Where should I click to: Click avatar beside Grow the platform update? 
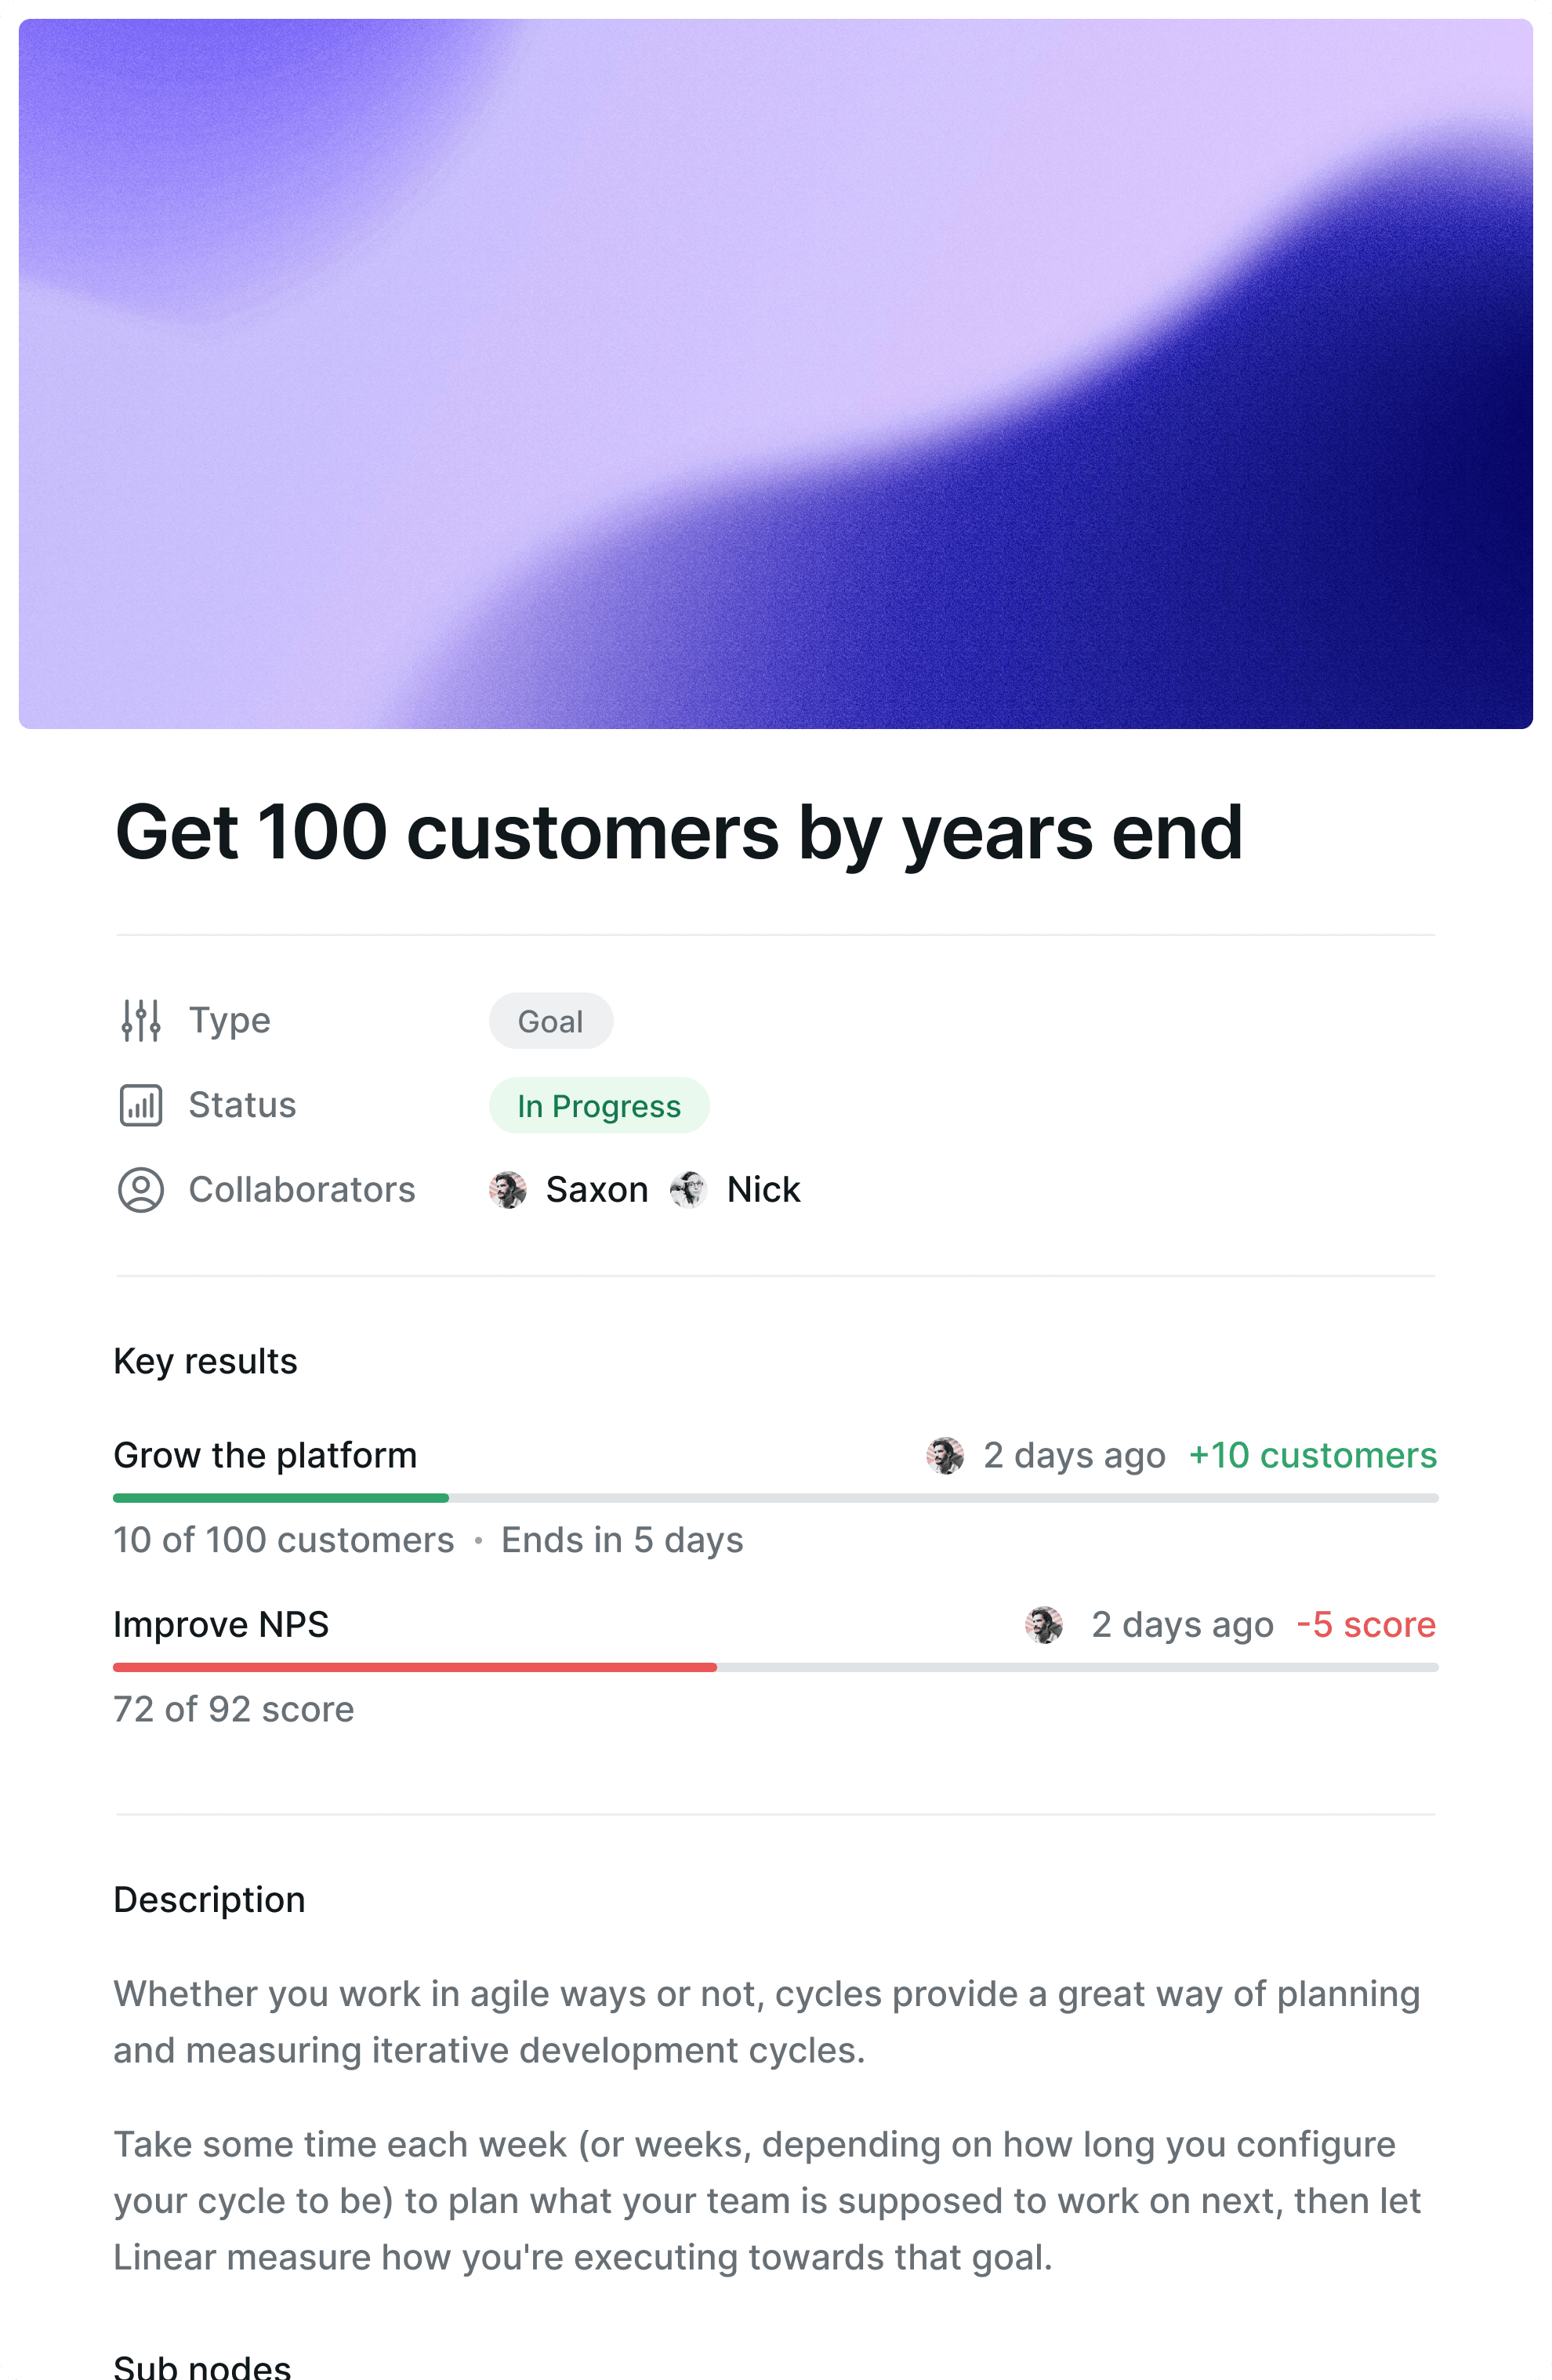(945, 1456)
